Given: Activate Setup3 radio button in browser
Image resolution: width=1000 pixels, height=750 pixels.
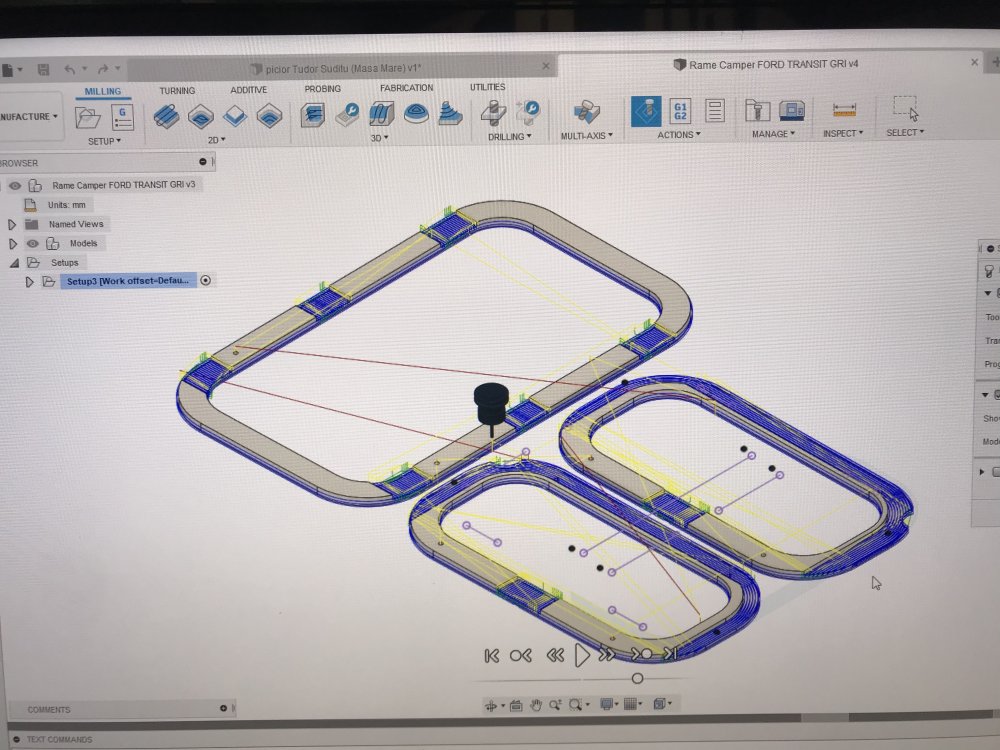Looking at the screenshot, I should (206, 281).
